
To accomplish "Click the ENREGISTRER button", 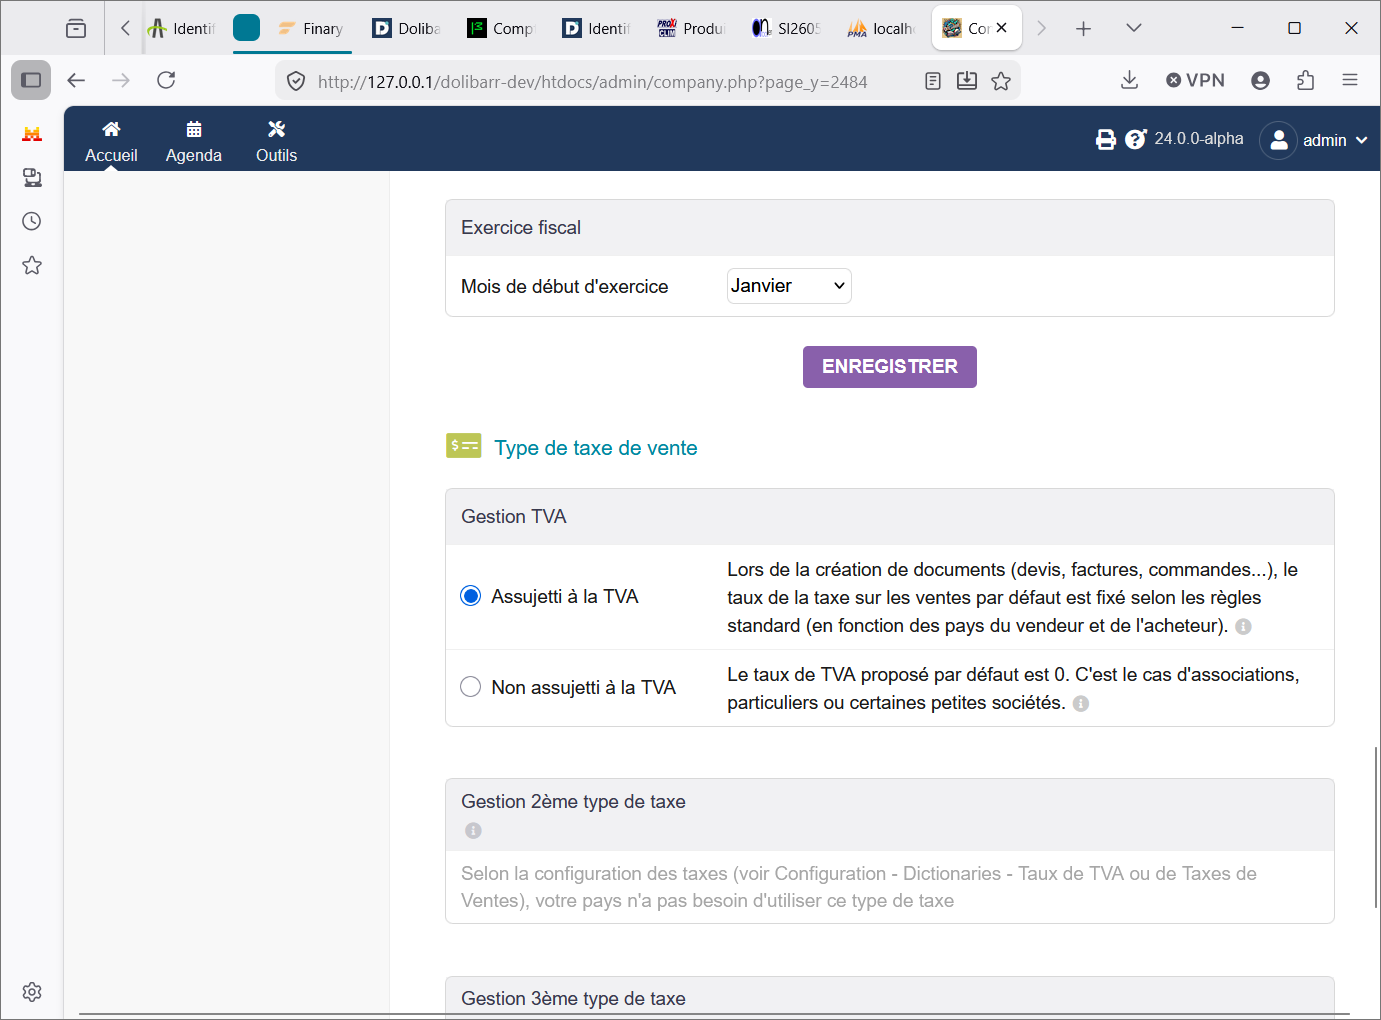I will click(890, 367).
